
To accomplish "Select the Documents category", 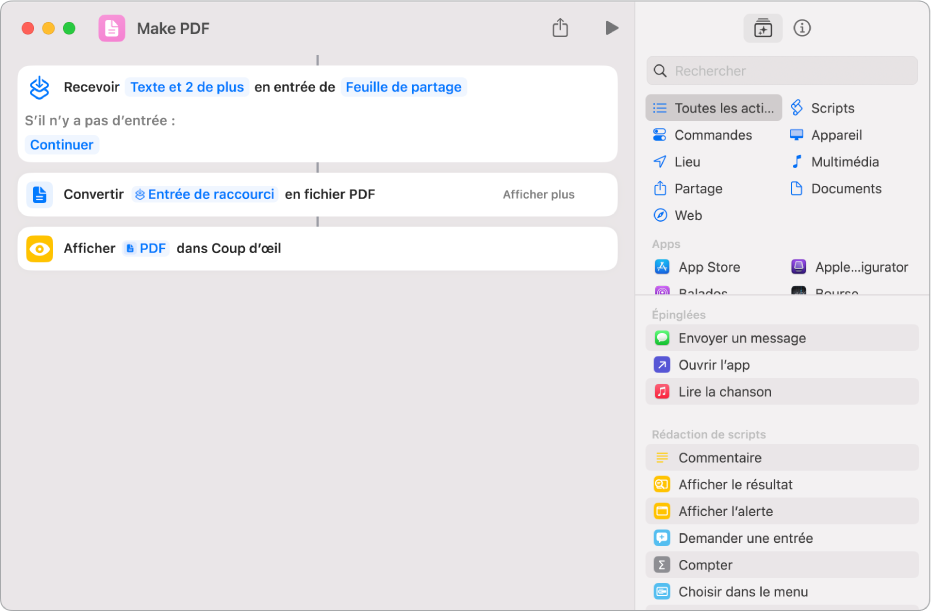I will [x=835, y=188].
